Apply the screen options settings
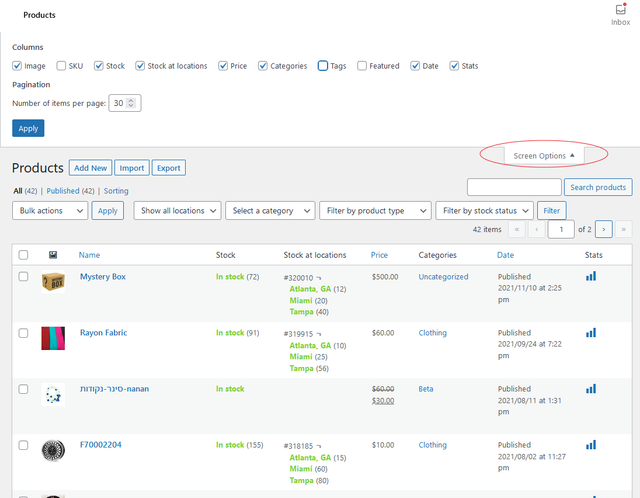 point(28,128)
